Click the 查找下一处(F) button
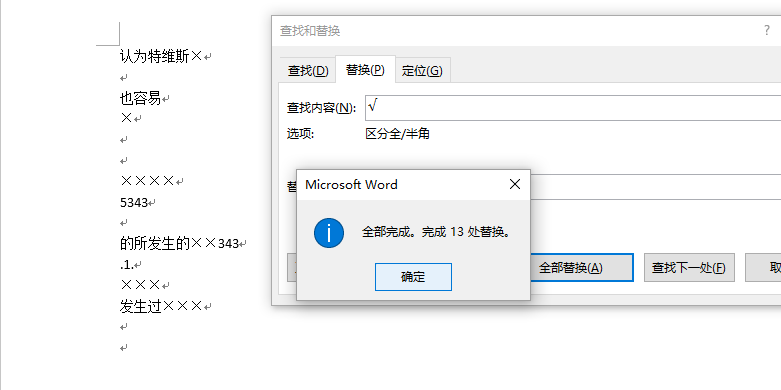Viewport: 781px width, 390px height. [x=689, y=268]
